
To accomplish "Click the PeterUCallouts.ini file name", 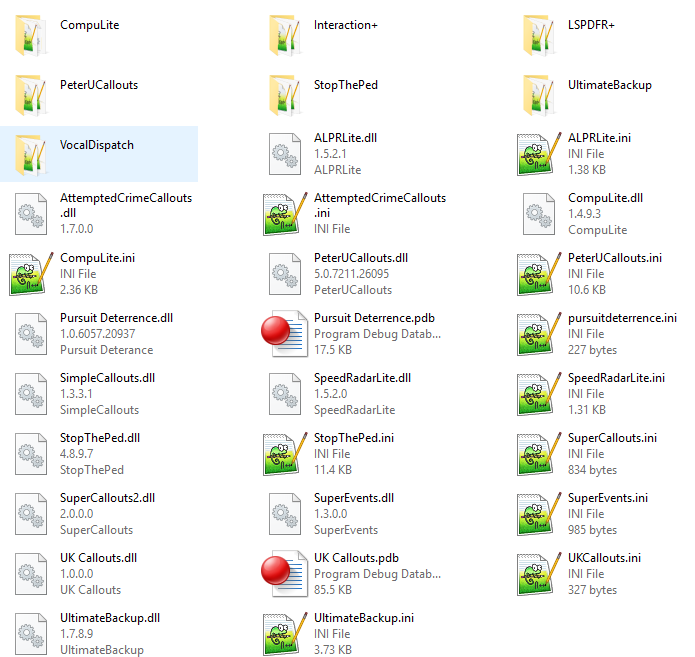I will pyautogui.click(x=615, y=258).
